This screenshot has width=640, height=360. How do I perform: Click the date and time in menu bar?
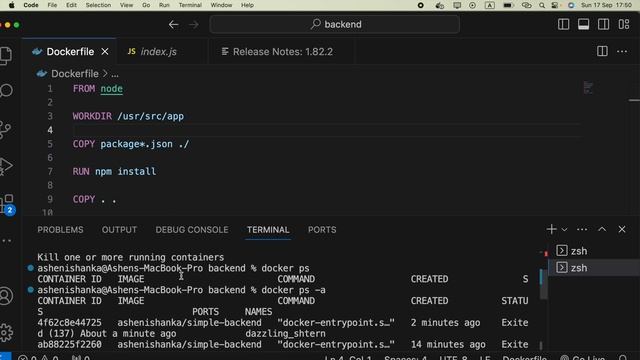click(x=606, y=5)
